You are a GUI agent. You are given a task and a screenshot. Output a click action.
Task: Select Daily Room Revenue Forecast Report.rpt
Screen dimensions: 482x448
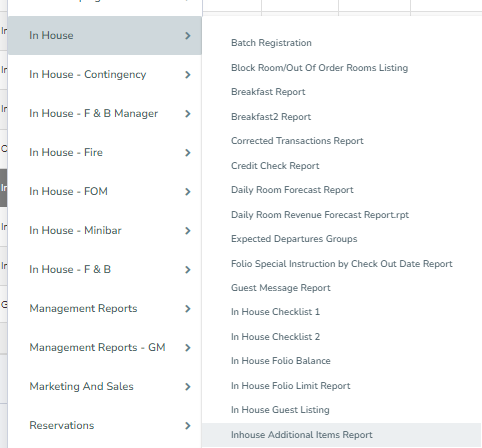[320, 215]
